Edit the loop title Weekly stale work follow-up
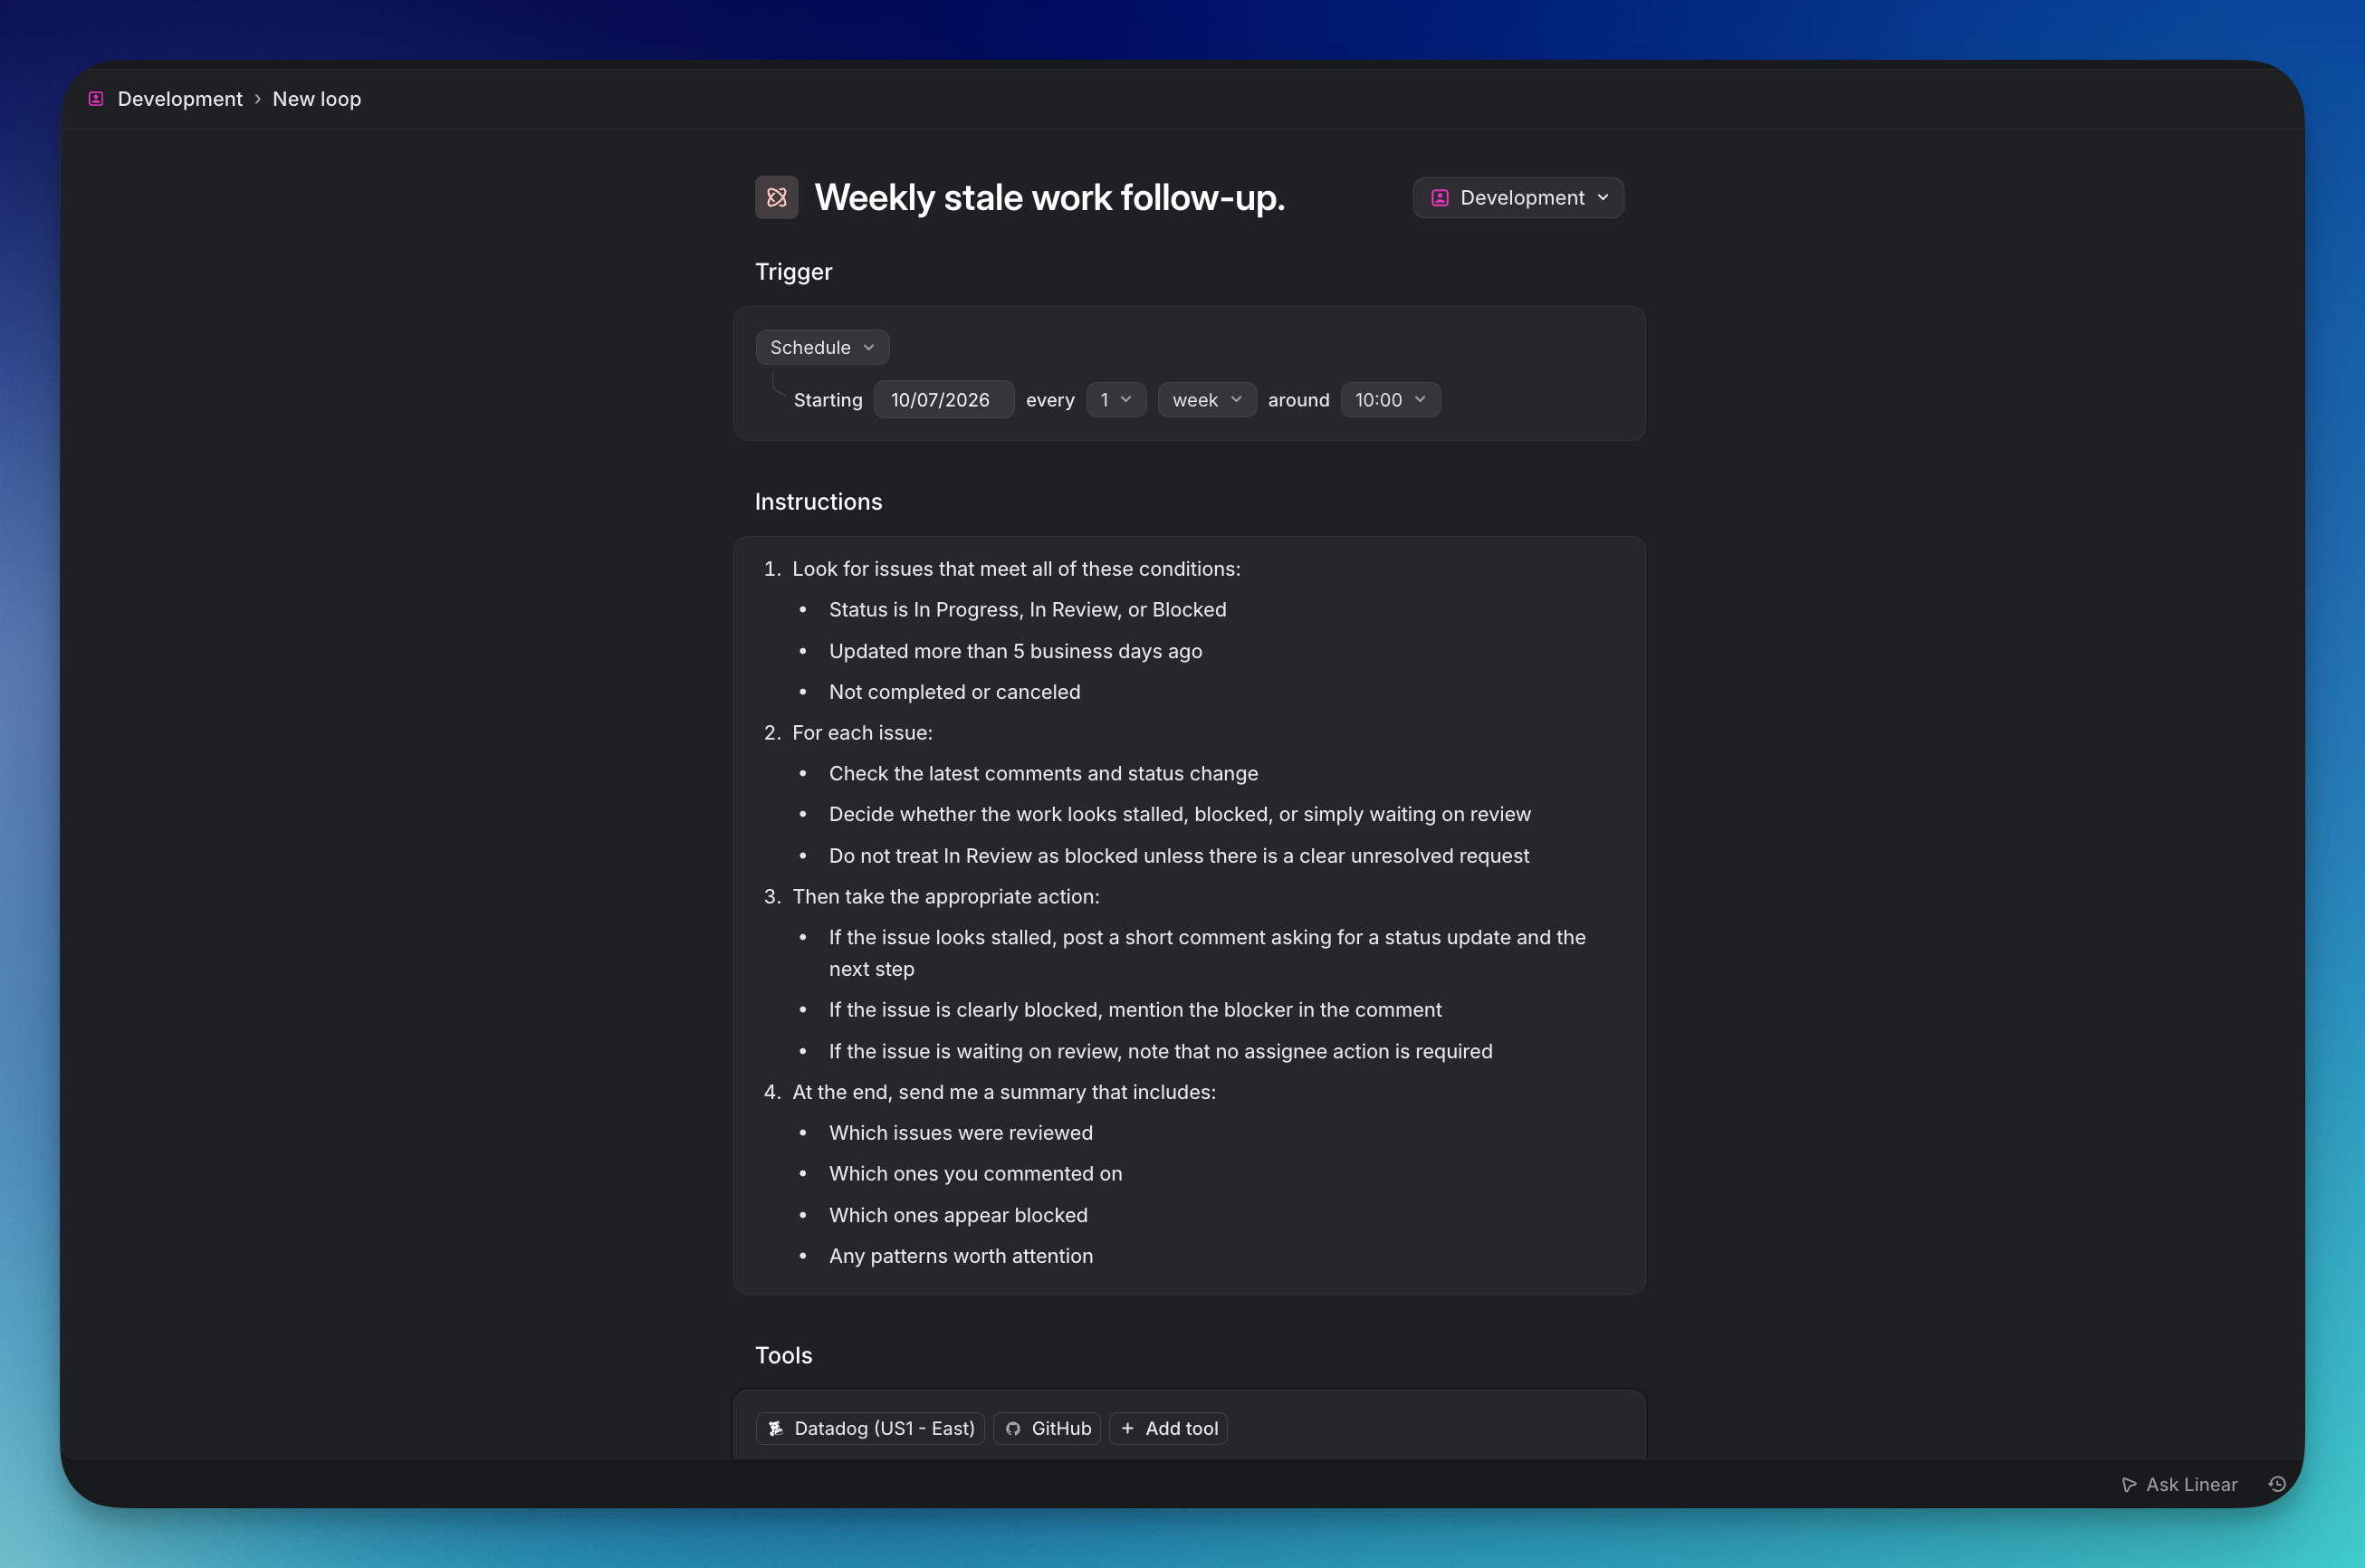 point(1050,198)
